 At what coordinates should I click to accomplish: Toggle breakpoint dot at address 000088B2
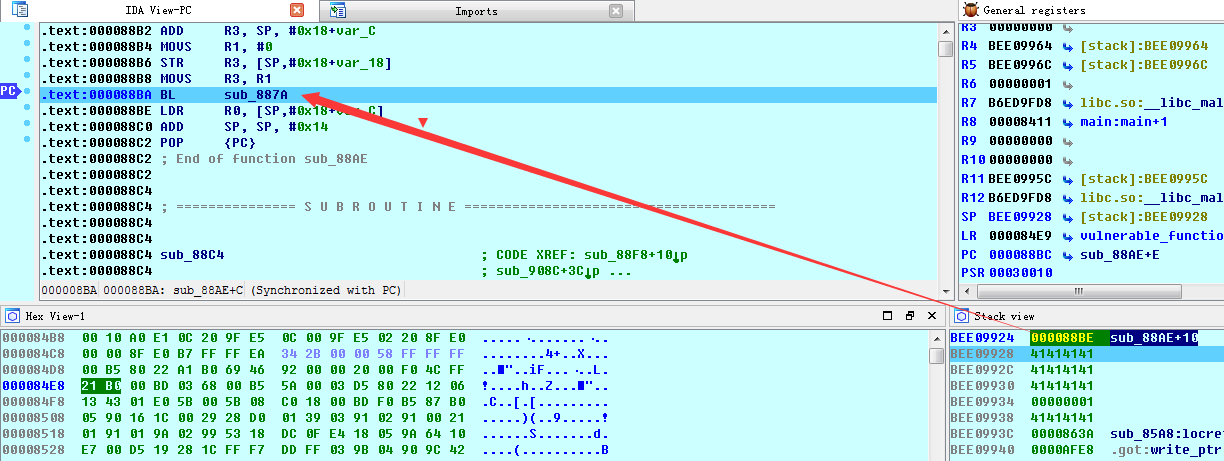pyautogui.click(x=27, y=28)
